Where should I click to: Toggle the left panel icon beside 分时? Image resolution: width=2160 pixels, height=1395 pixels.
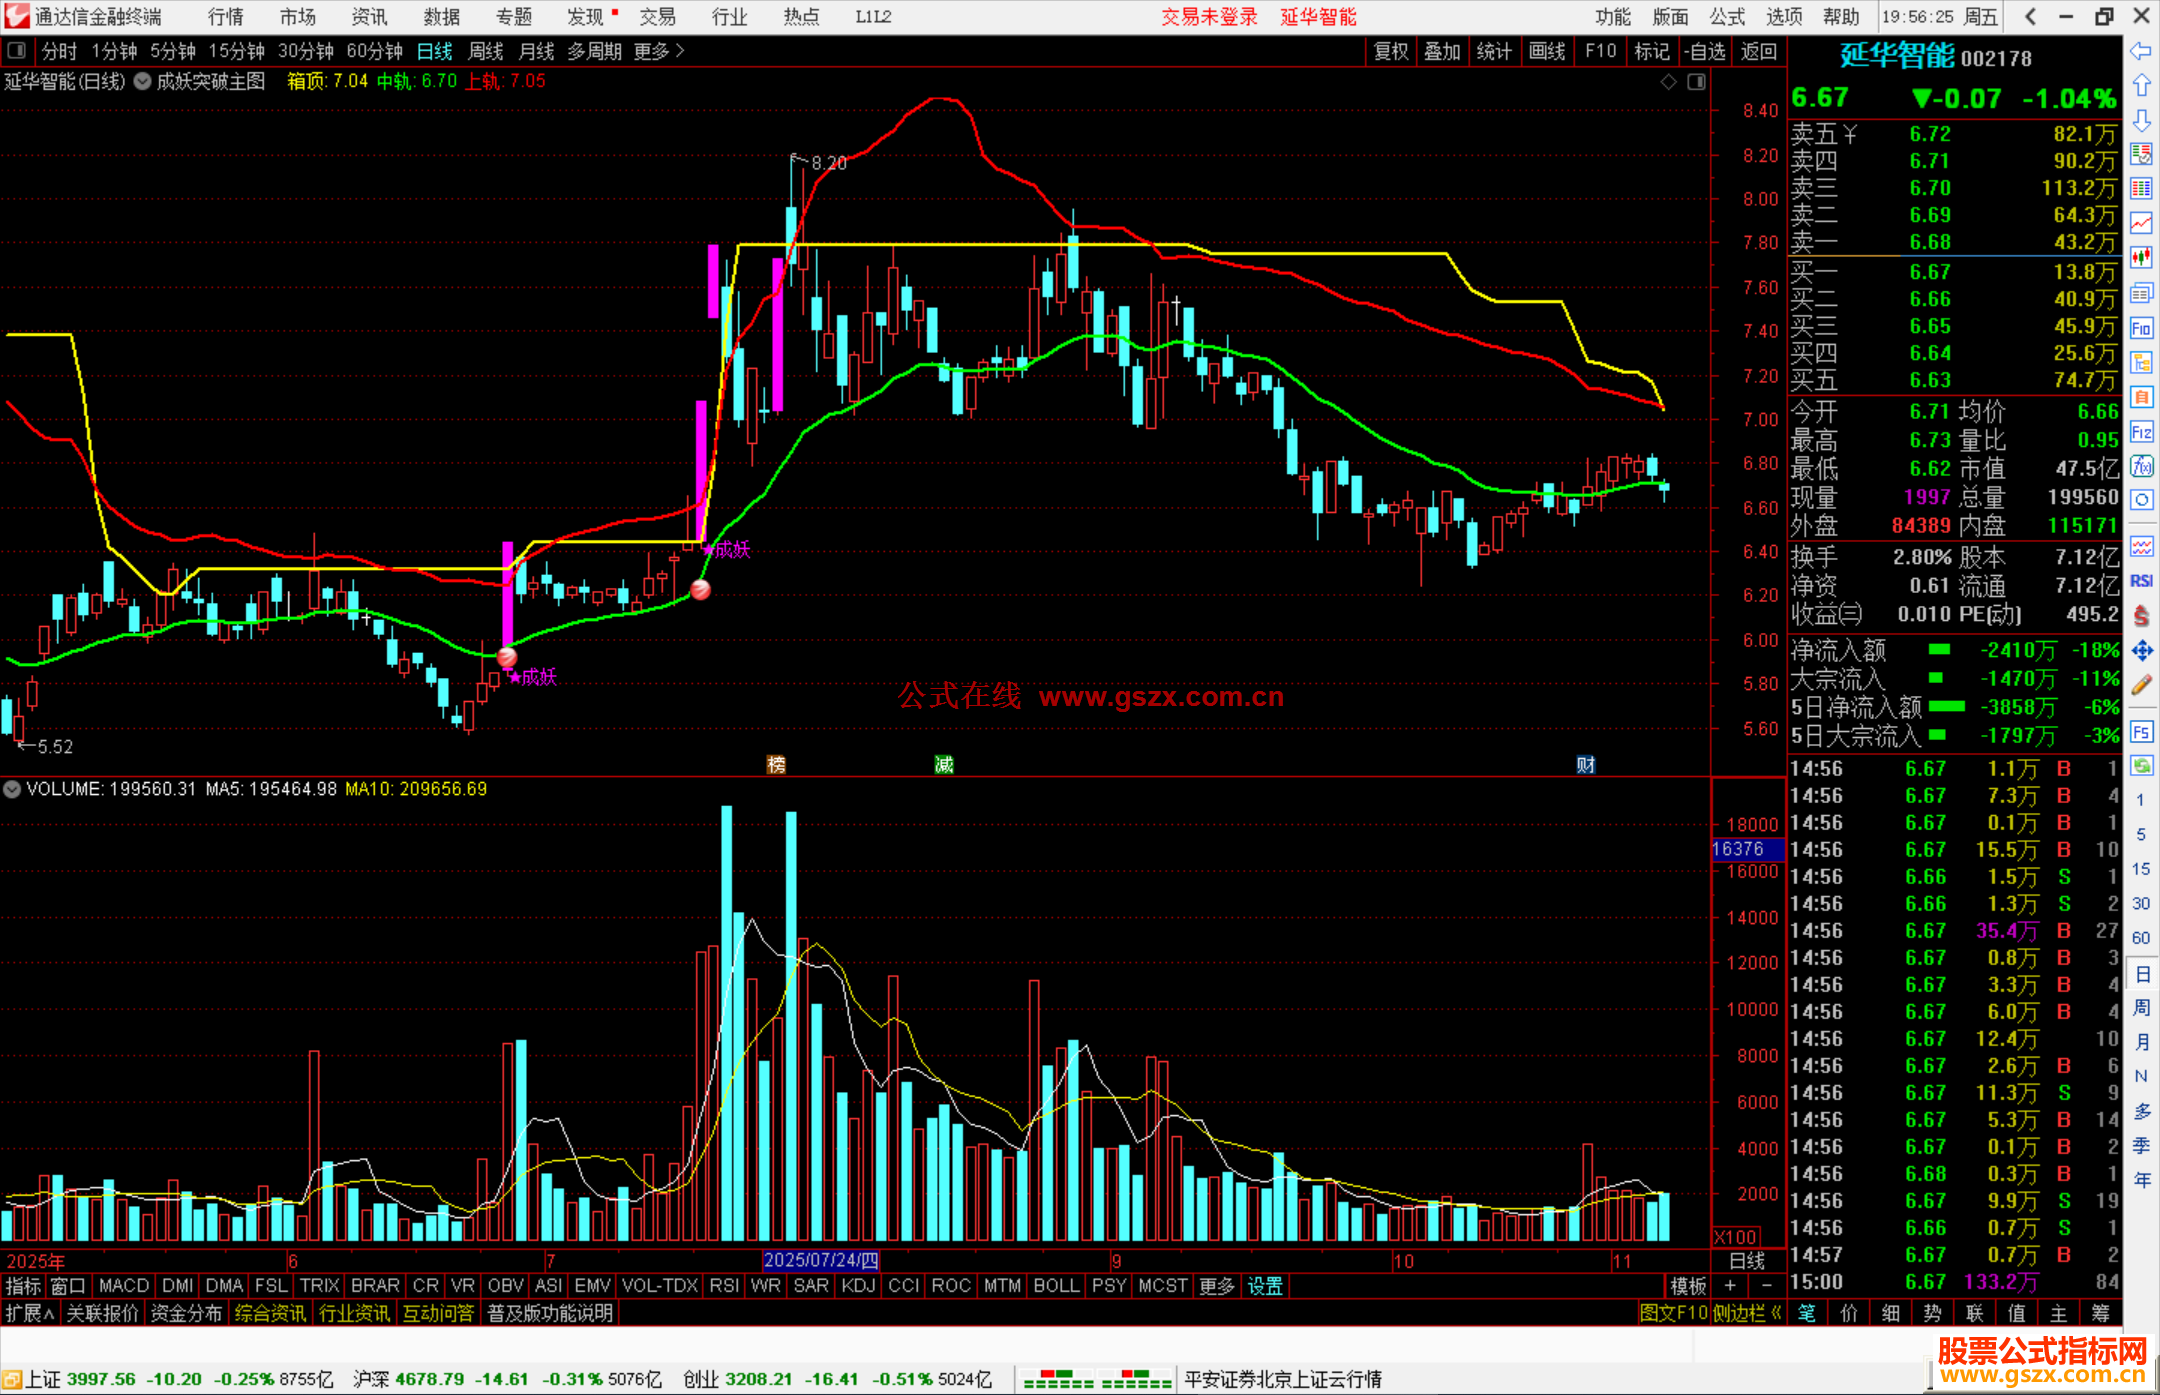pyautogui.click(x=16, y=50)
